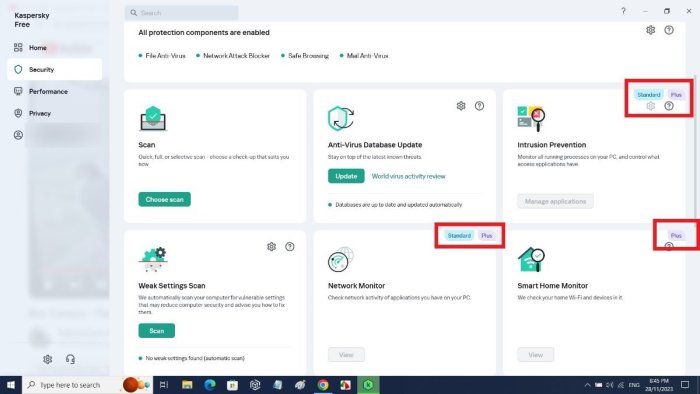This screenshot has height=394, width=700.
Task: Click the Anti-Virus Database Update shield icon
Action: point(341,118)
